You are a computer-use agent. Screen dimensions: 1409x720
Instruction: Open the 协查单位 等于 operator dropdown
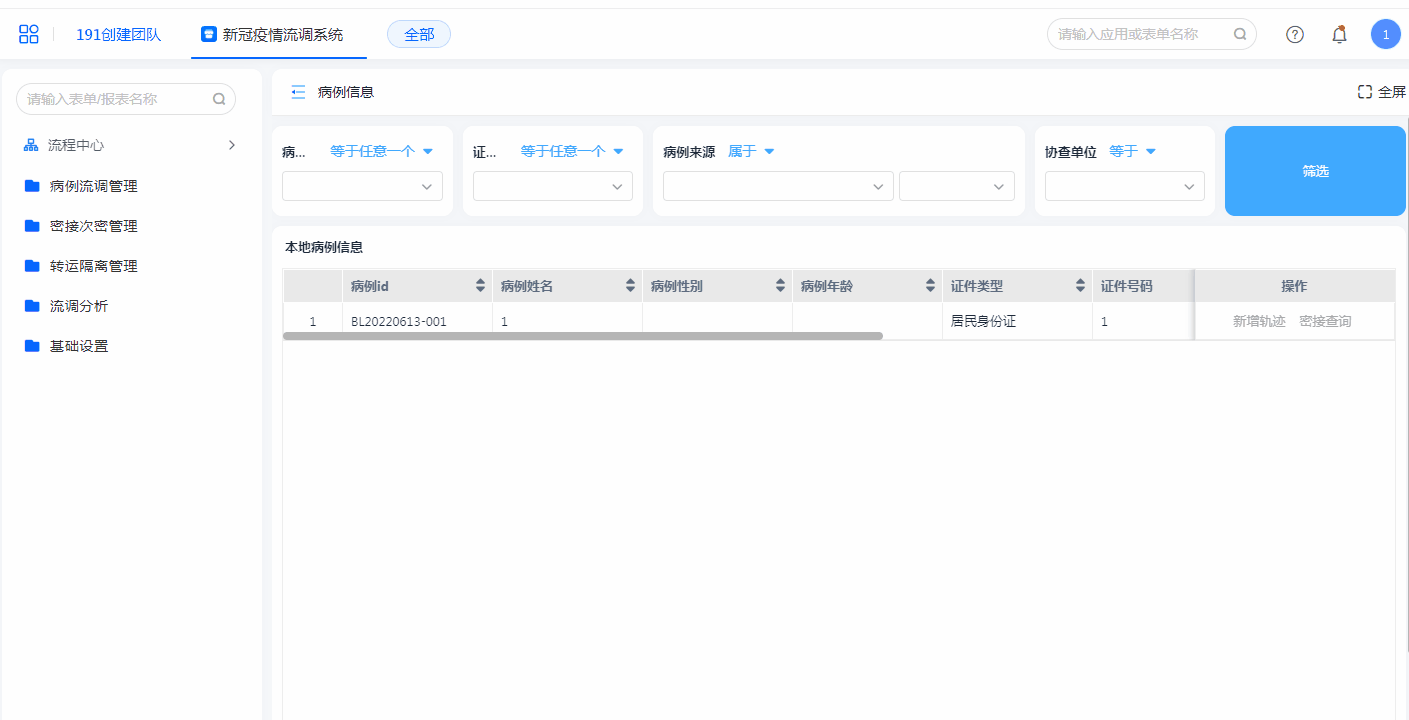click(x=1132, y=152)
